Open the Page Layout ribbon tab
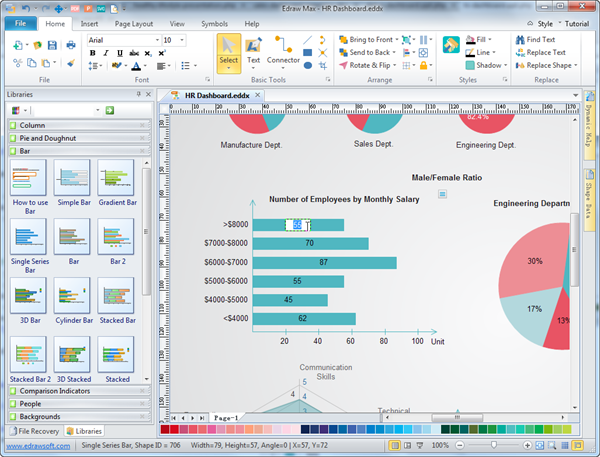Screen dimensions: 600x457 pos(133,22)
